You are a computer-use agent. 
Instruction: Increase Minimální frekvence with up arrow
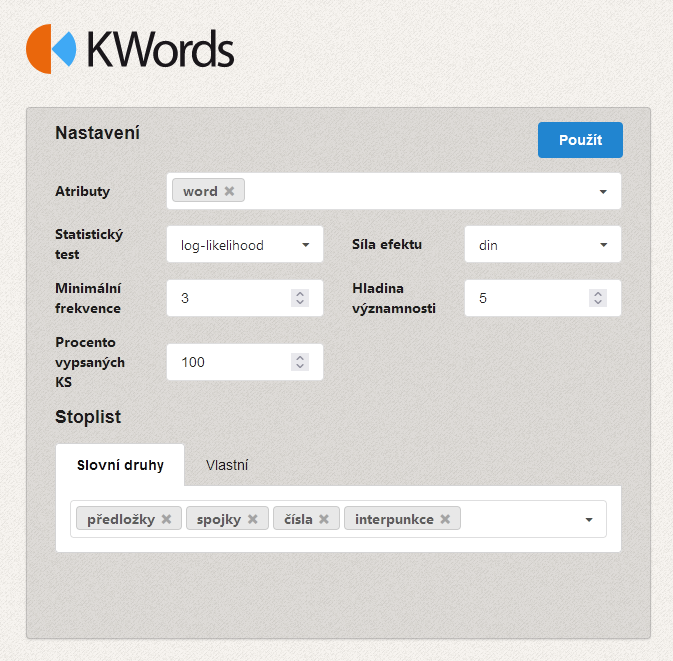(x=300, y=294)
